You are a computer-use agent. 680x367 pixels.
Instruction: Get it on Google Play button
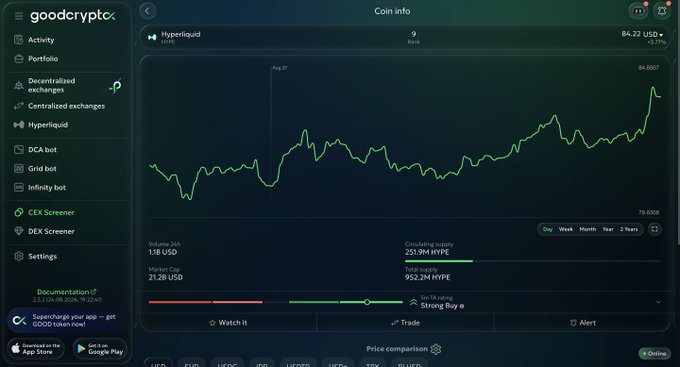coord(100,349)
